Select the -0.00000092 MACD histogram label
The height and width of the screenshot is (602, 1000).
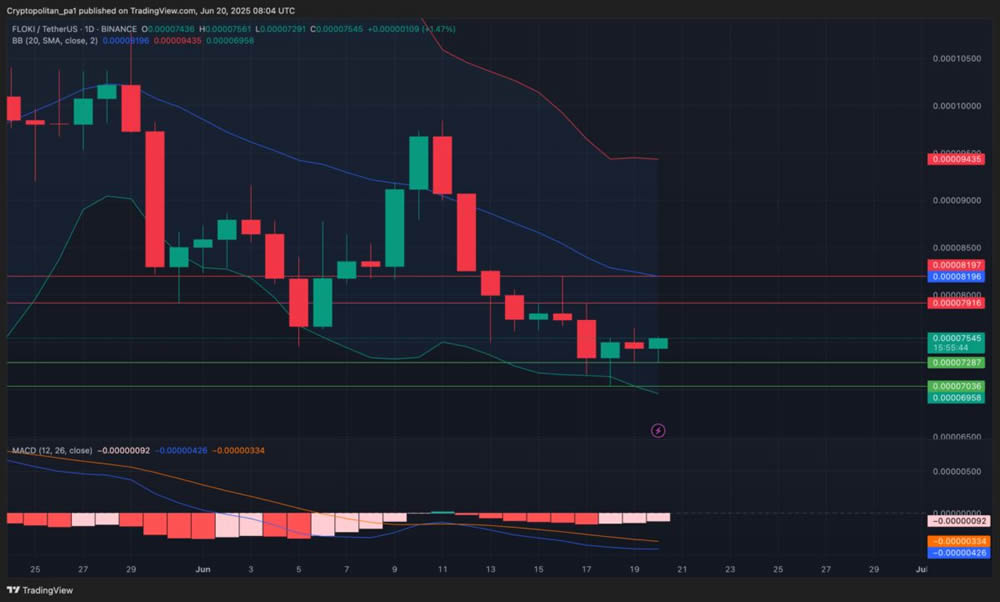[x=956, y=521]
